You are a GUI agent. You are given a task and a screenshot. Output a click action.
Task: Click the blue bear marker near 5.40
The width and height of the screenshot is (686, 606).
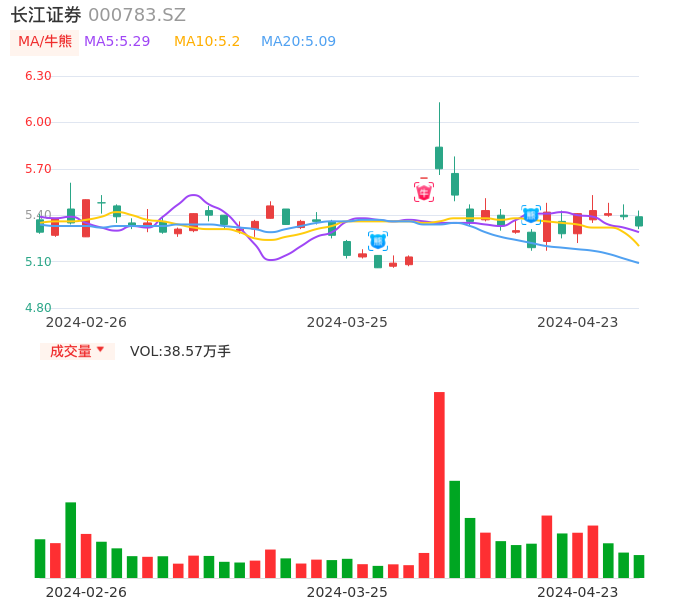pyautogui.click(x=531, y=215)
